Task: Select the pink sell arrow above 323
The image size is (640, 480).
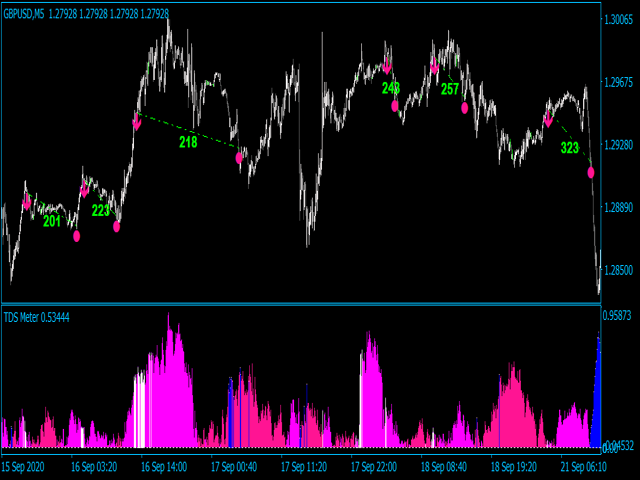Action: (x=548, y=119)
